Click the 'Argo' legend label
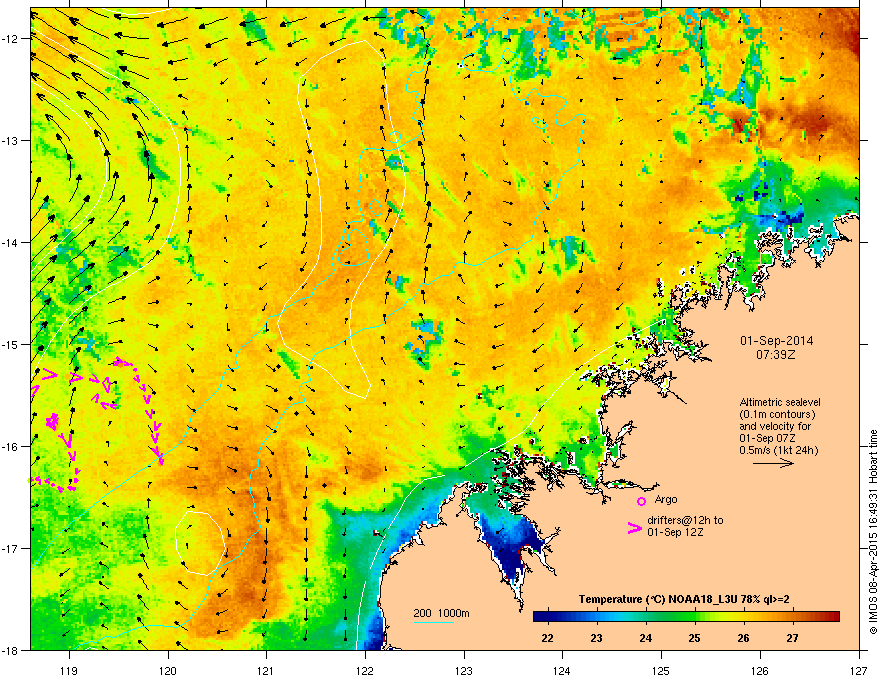Screen dimensions: 880x680 pyautogui.click(x=666, y=499)
